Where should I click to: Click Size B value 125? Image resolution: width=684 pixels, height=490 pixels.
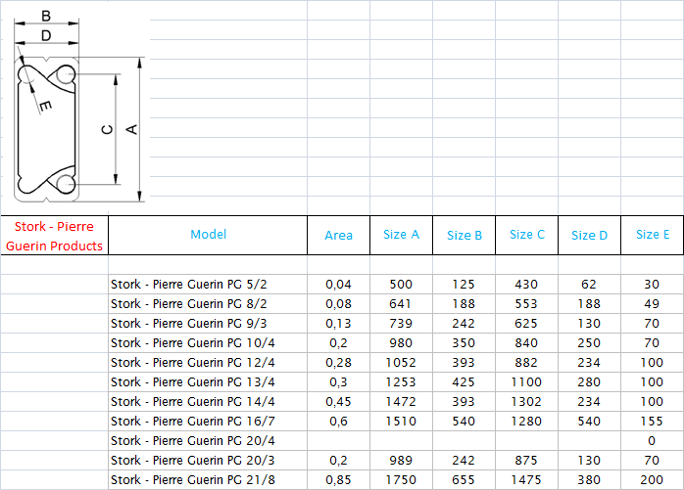point(463,284)
